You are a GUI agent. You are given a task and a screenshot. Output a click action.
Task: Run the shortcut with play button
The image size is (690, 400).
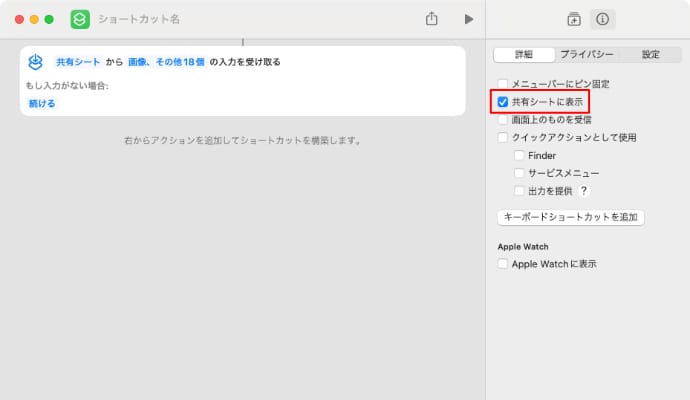468,19
